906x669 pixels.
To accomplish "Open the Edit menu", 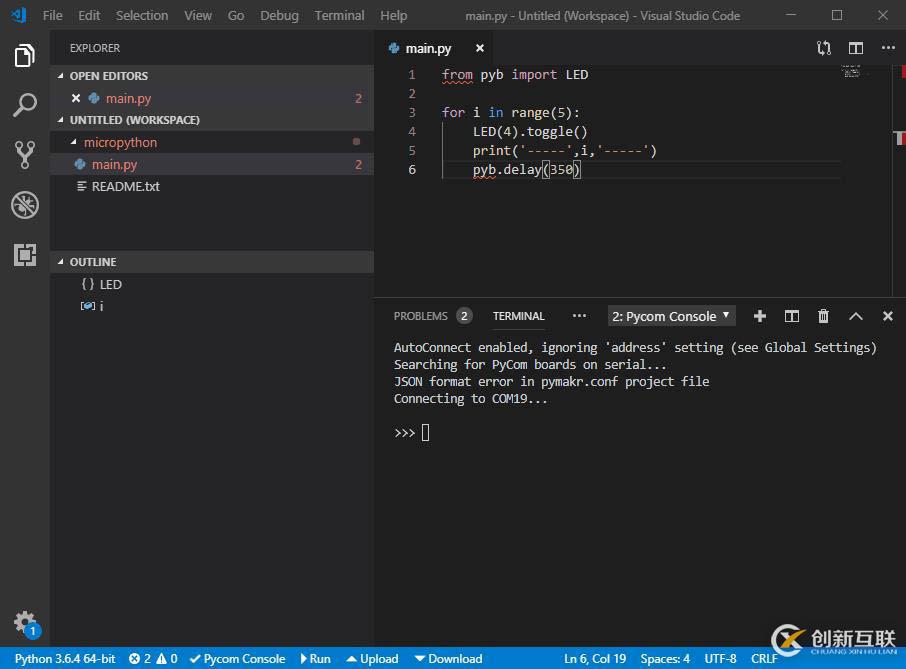I will [x=89, y=16].
